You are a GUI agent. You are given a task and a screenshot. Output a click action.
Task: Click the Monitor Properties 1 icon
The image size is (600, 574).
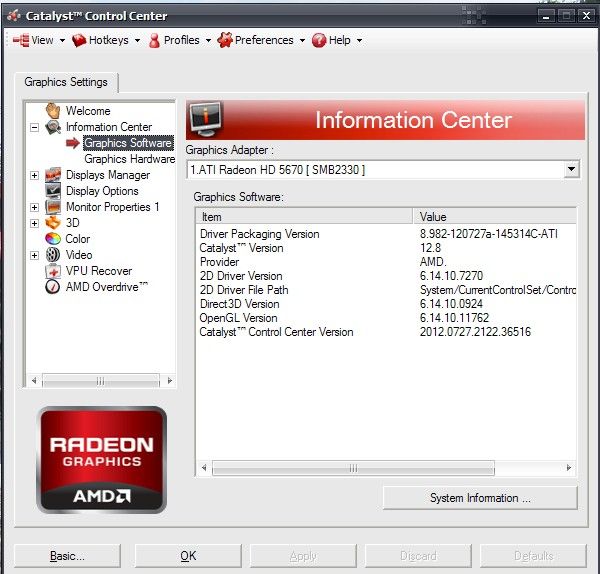pos(53,207)
